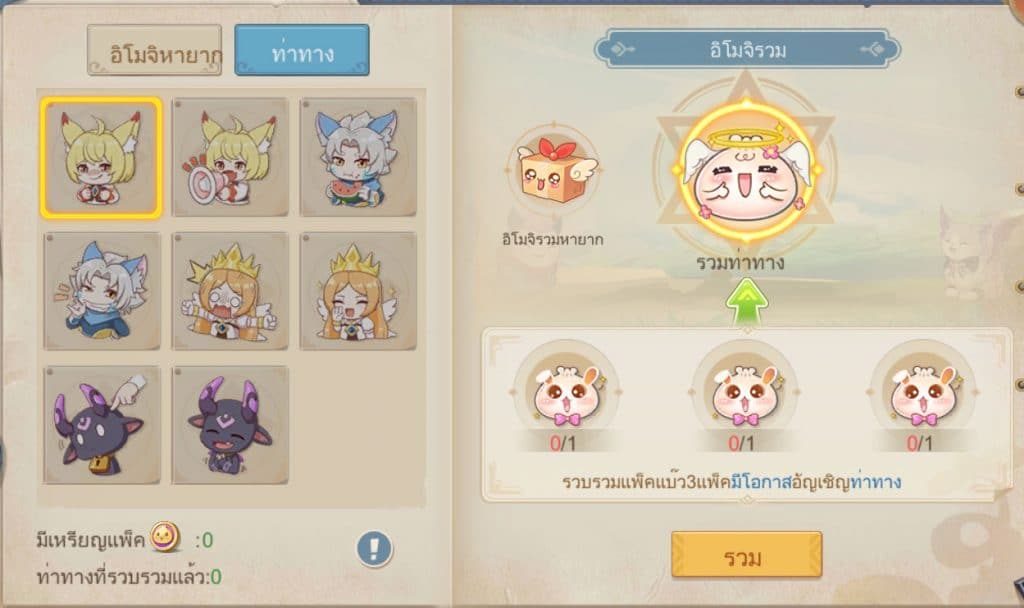Click the pack coin icon beside มีเหรียญแพ็ค
The image size is (1024, 608).
pos(165,537)
